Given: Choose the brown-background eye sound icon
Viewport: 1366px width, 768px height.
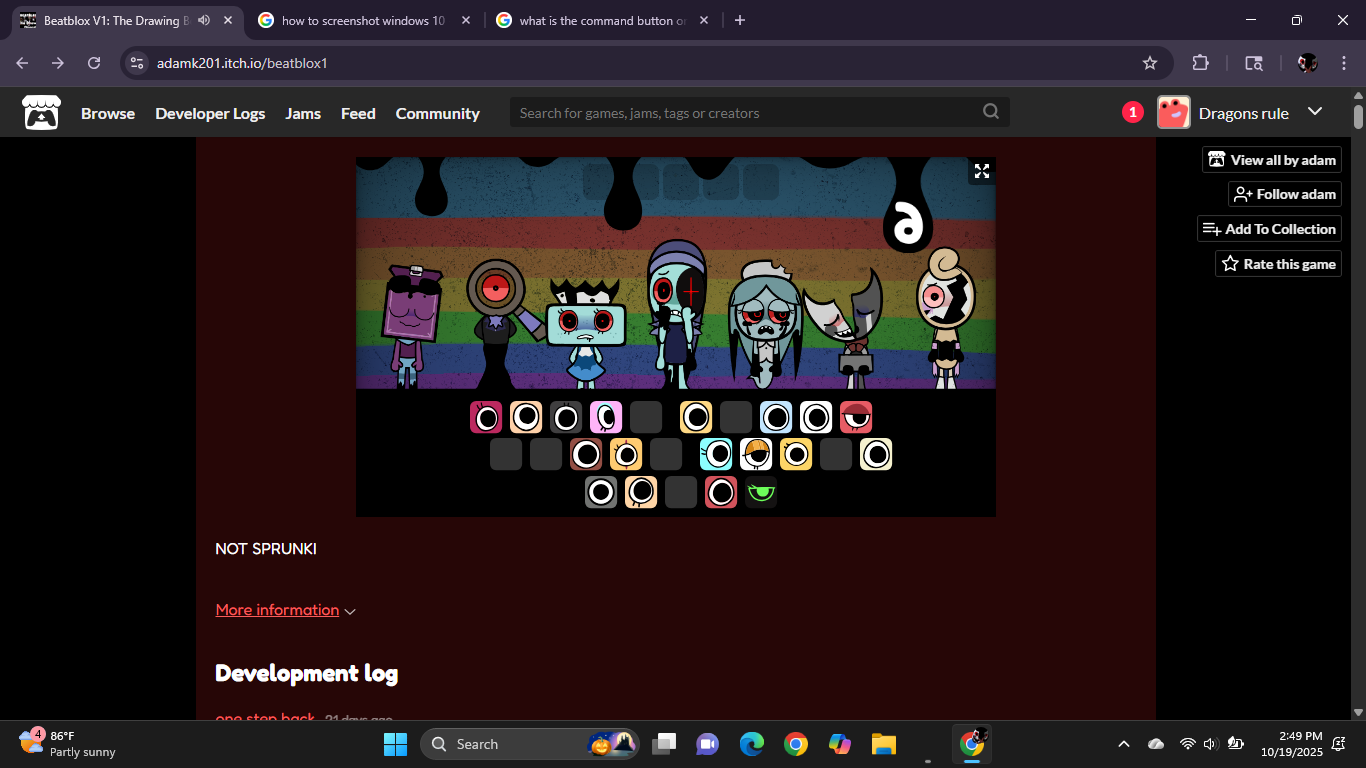Looking at the screenshot, I should pyautogui.click(x=586, y=454).
